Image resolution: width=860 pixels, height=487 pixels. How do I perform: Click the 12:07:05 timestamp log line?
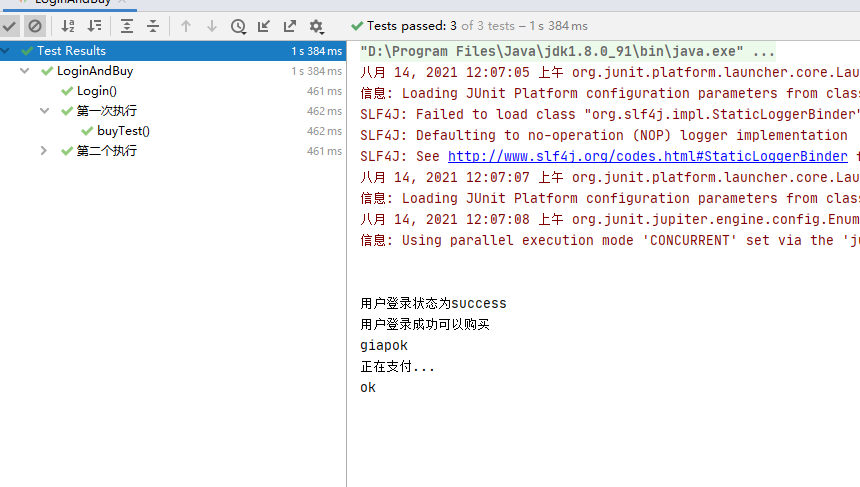pos(610,72)
